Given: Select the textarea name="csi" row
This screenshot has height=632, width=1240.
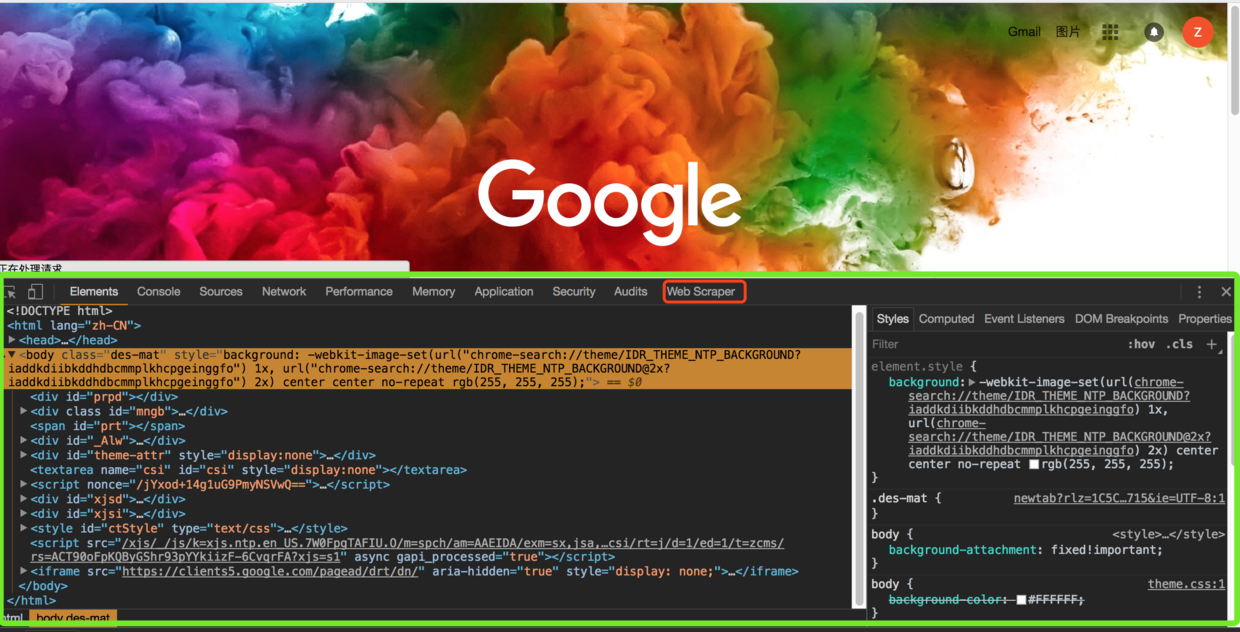Looking at the screenshot, I should [x=248, y=470].
